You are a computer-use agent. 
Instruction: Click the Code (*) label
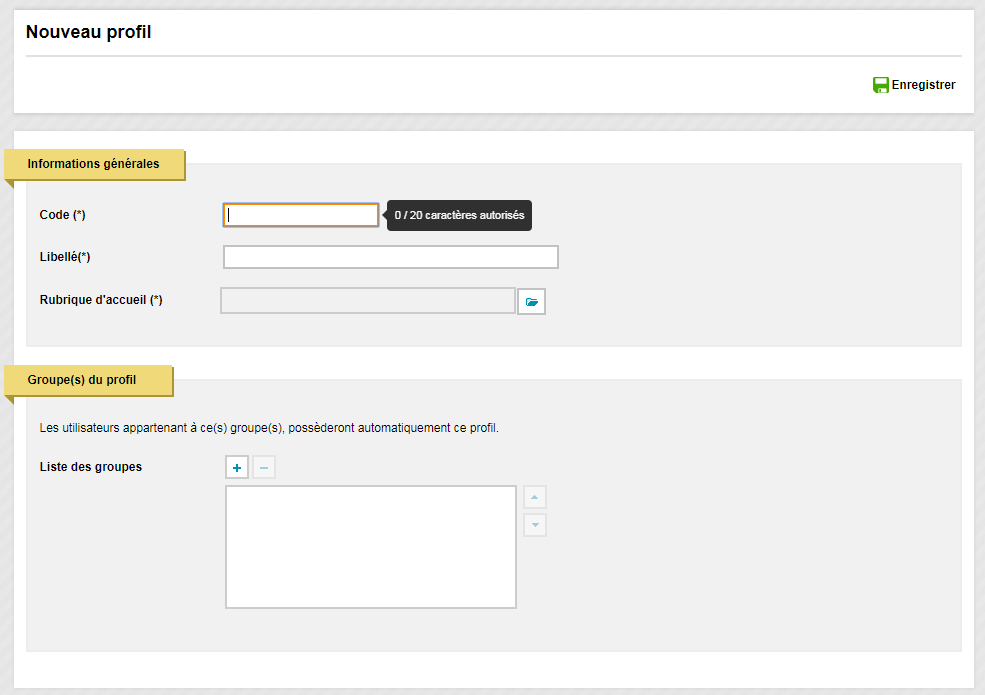(62, 215)
